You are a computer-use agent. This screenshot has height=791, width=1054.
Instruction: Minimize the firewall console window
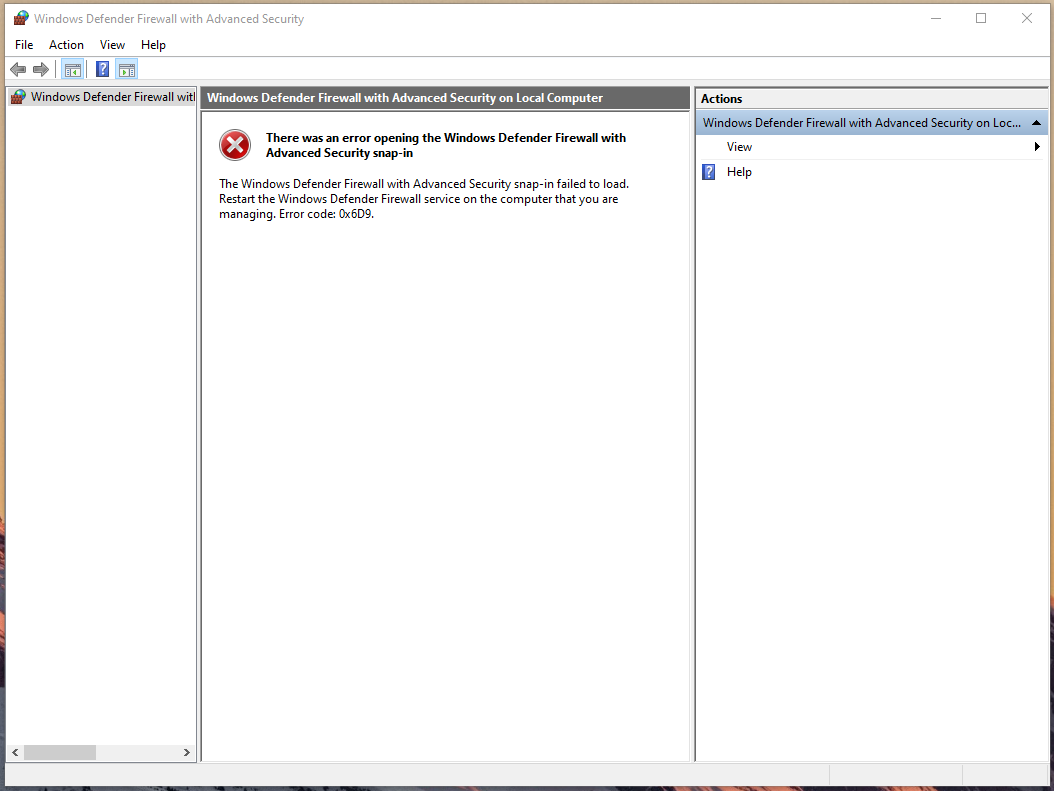point(936,19)
